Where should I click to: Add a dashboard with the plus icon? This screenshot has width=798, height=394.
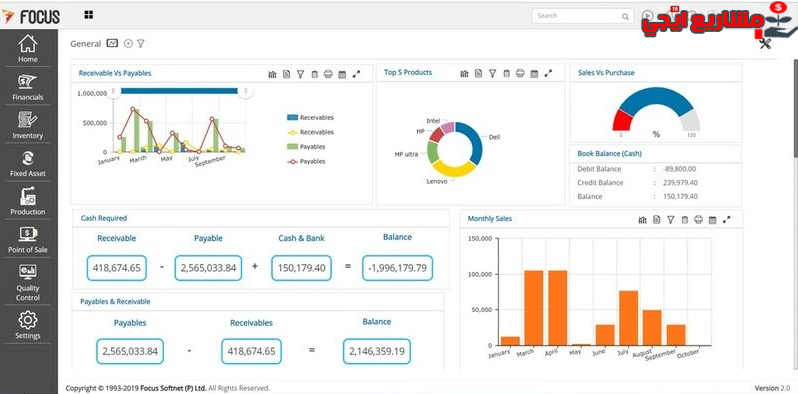pos(128,44)
